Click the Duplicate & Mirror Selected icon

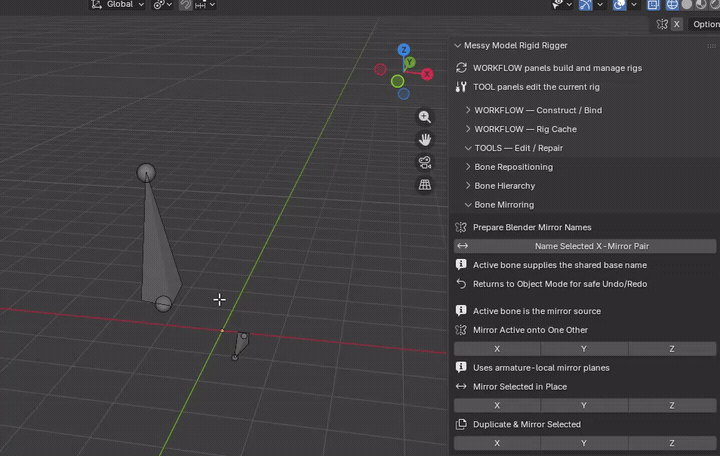pos(461,424)
